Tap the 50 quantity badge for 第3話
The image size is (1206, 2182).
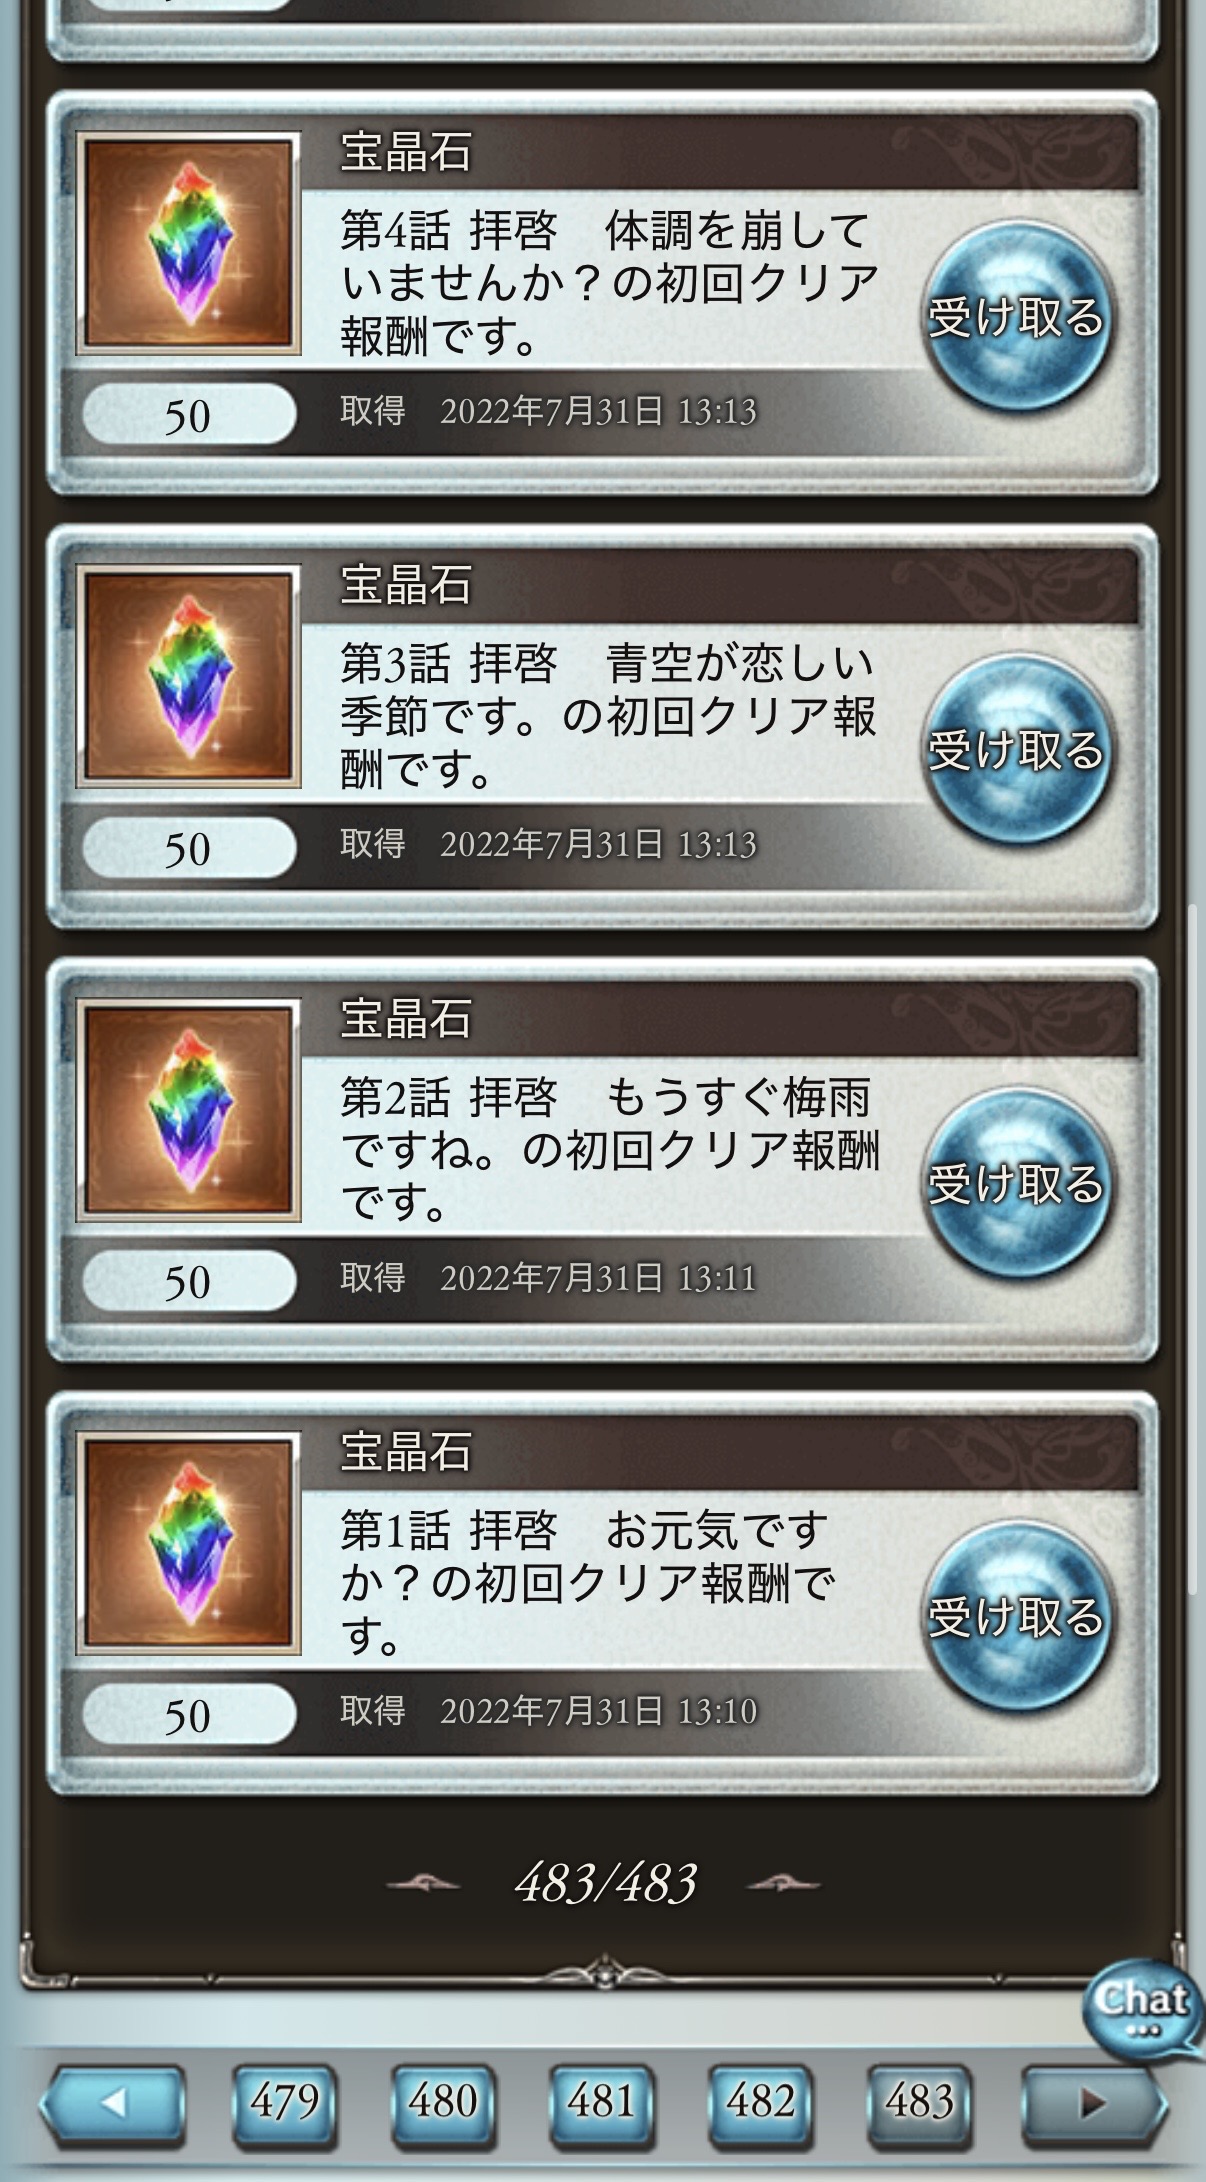point(188,848)
